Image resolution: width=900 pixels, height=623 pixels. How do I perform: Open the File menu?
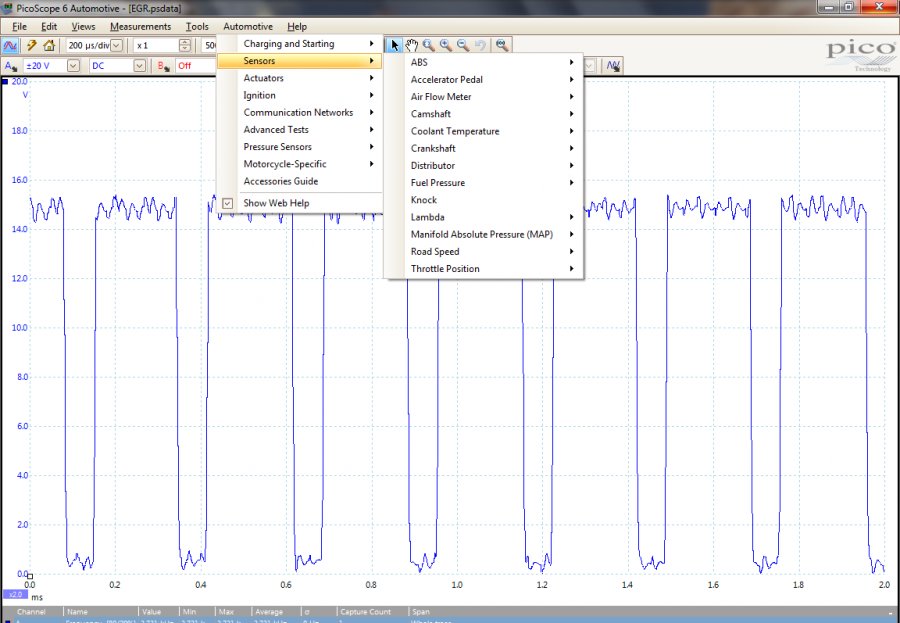20,26
